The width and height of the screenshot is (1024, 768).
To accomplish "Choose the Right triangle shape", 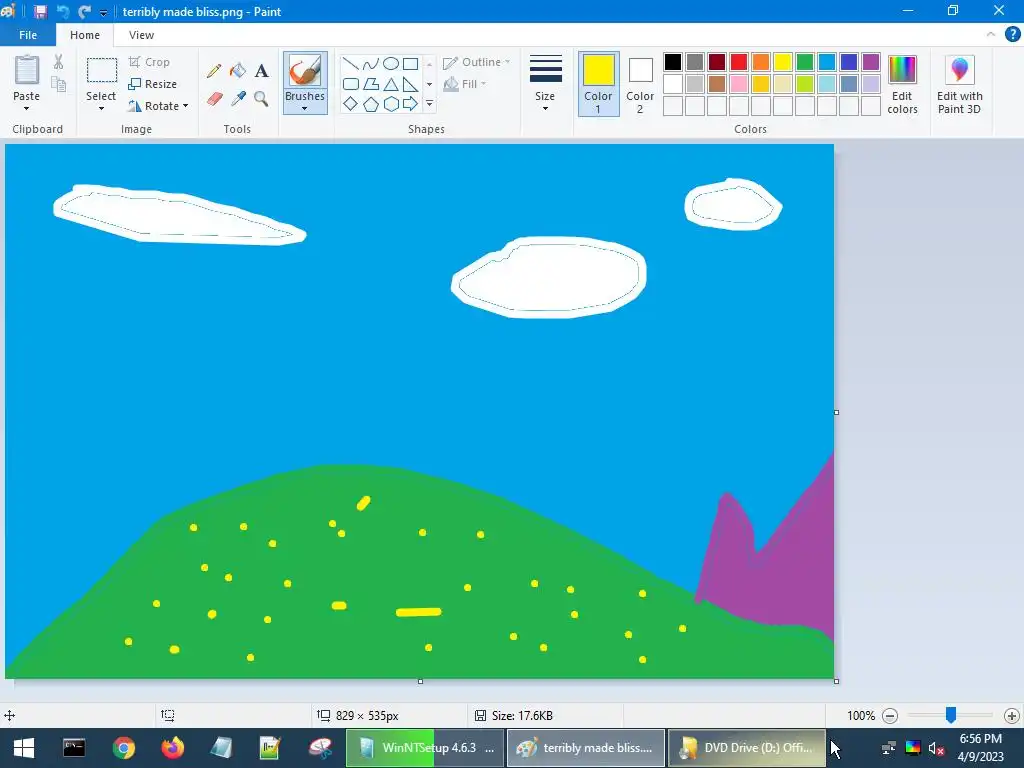I will [410, 84].
